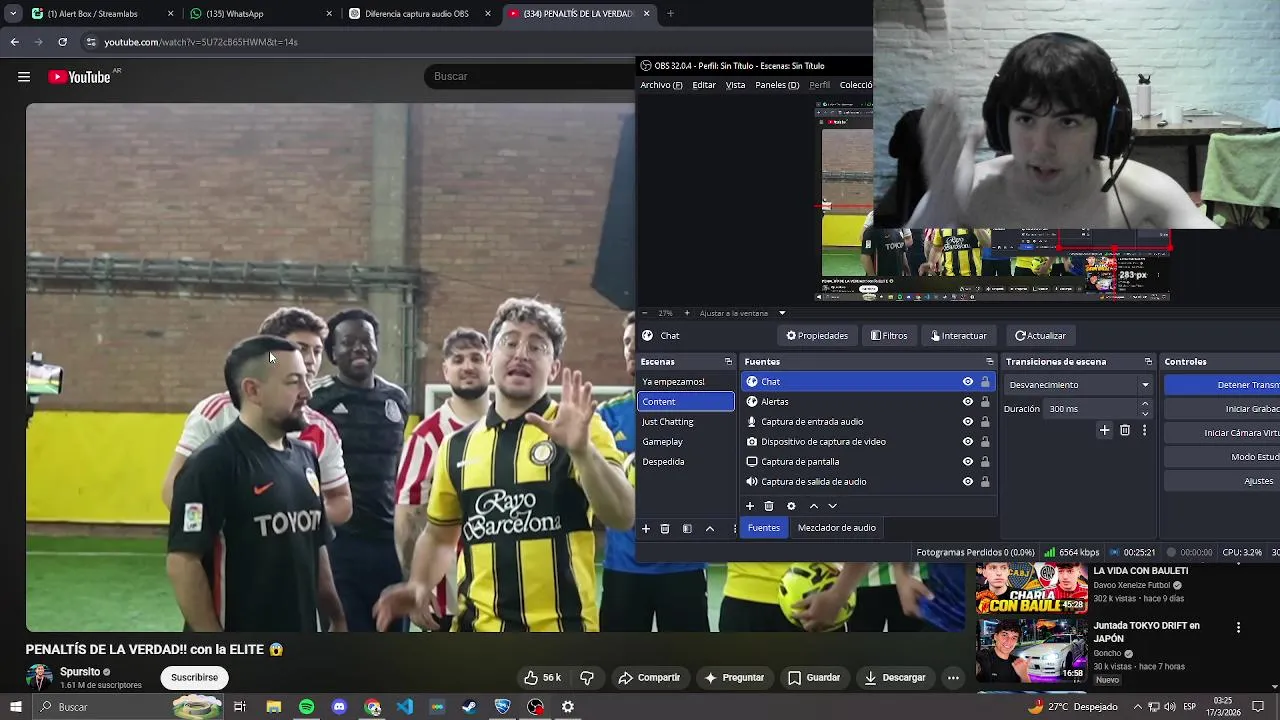The height and width of the screenshot is (720, 1280).
Task: Move selected source down in Fuentes
Action: click(x=832, y=506)
